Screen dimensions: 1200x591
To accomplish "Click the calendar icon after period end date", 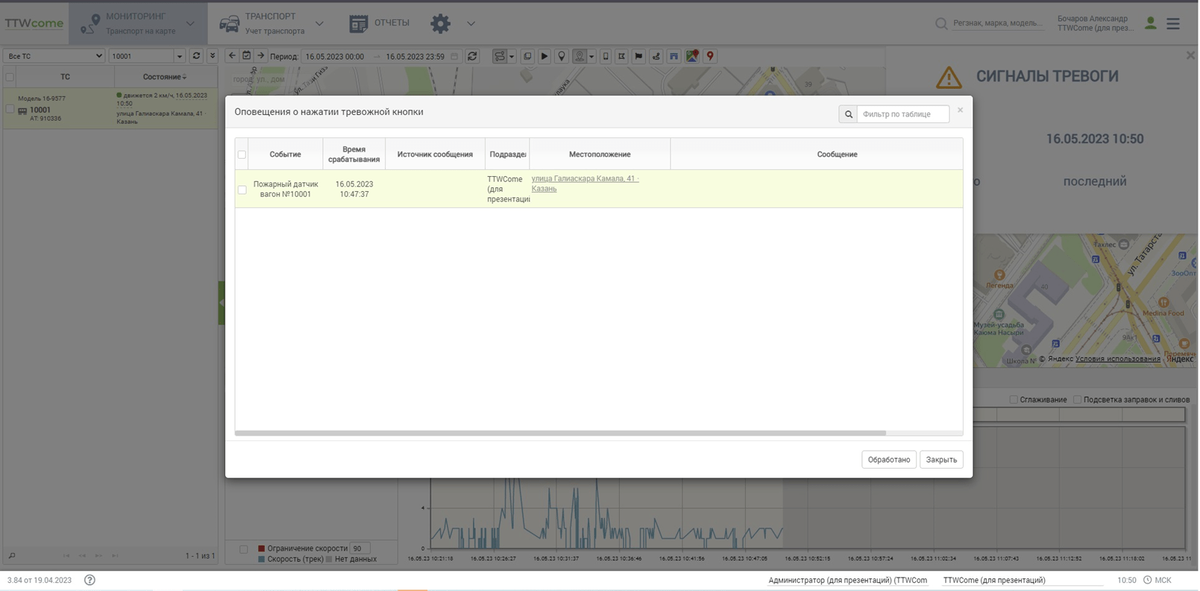I will tap(455, 56).
